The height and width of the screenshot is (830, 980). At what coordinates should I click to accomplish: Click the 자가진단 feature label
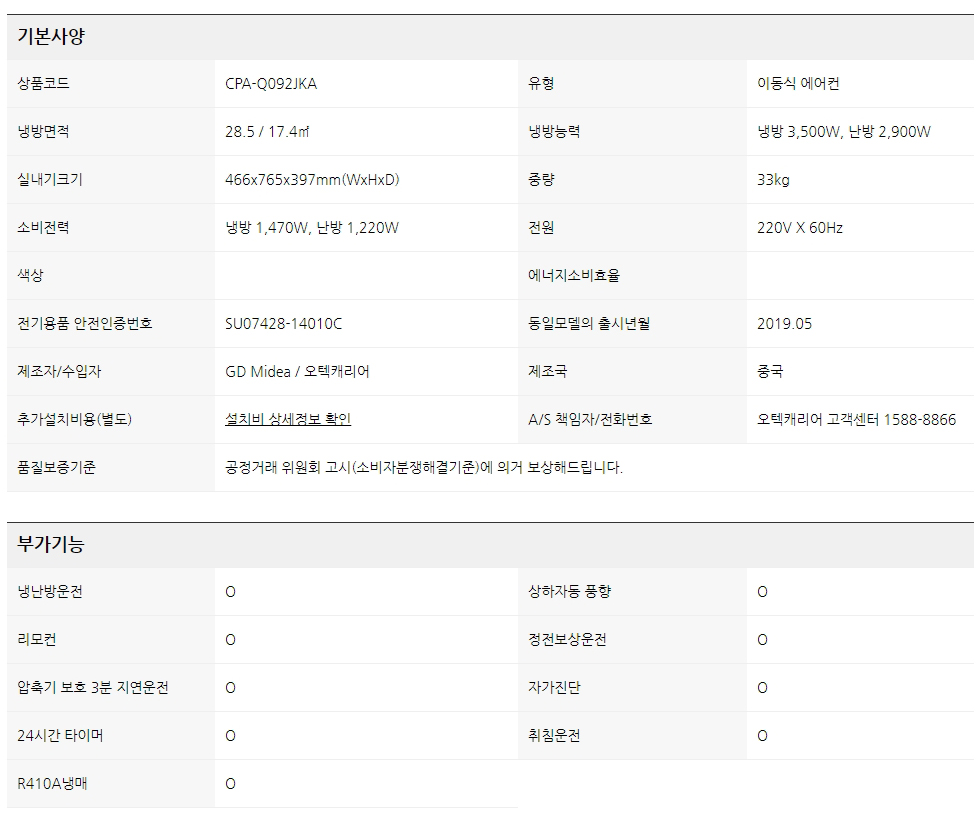554,688
